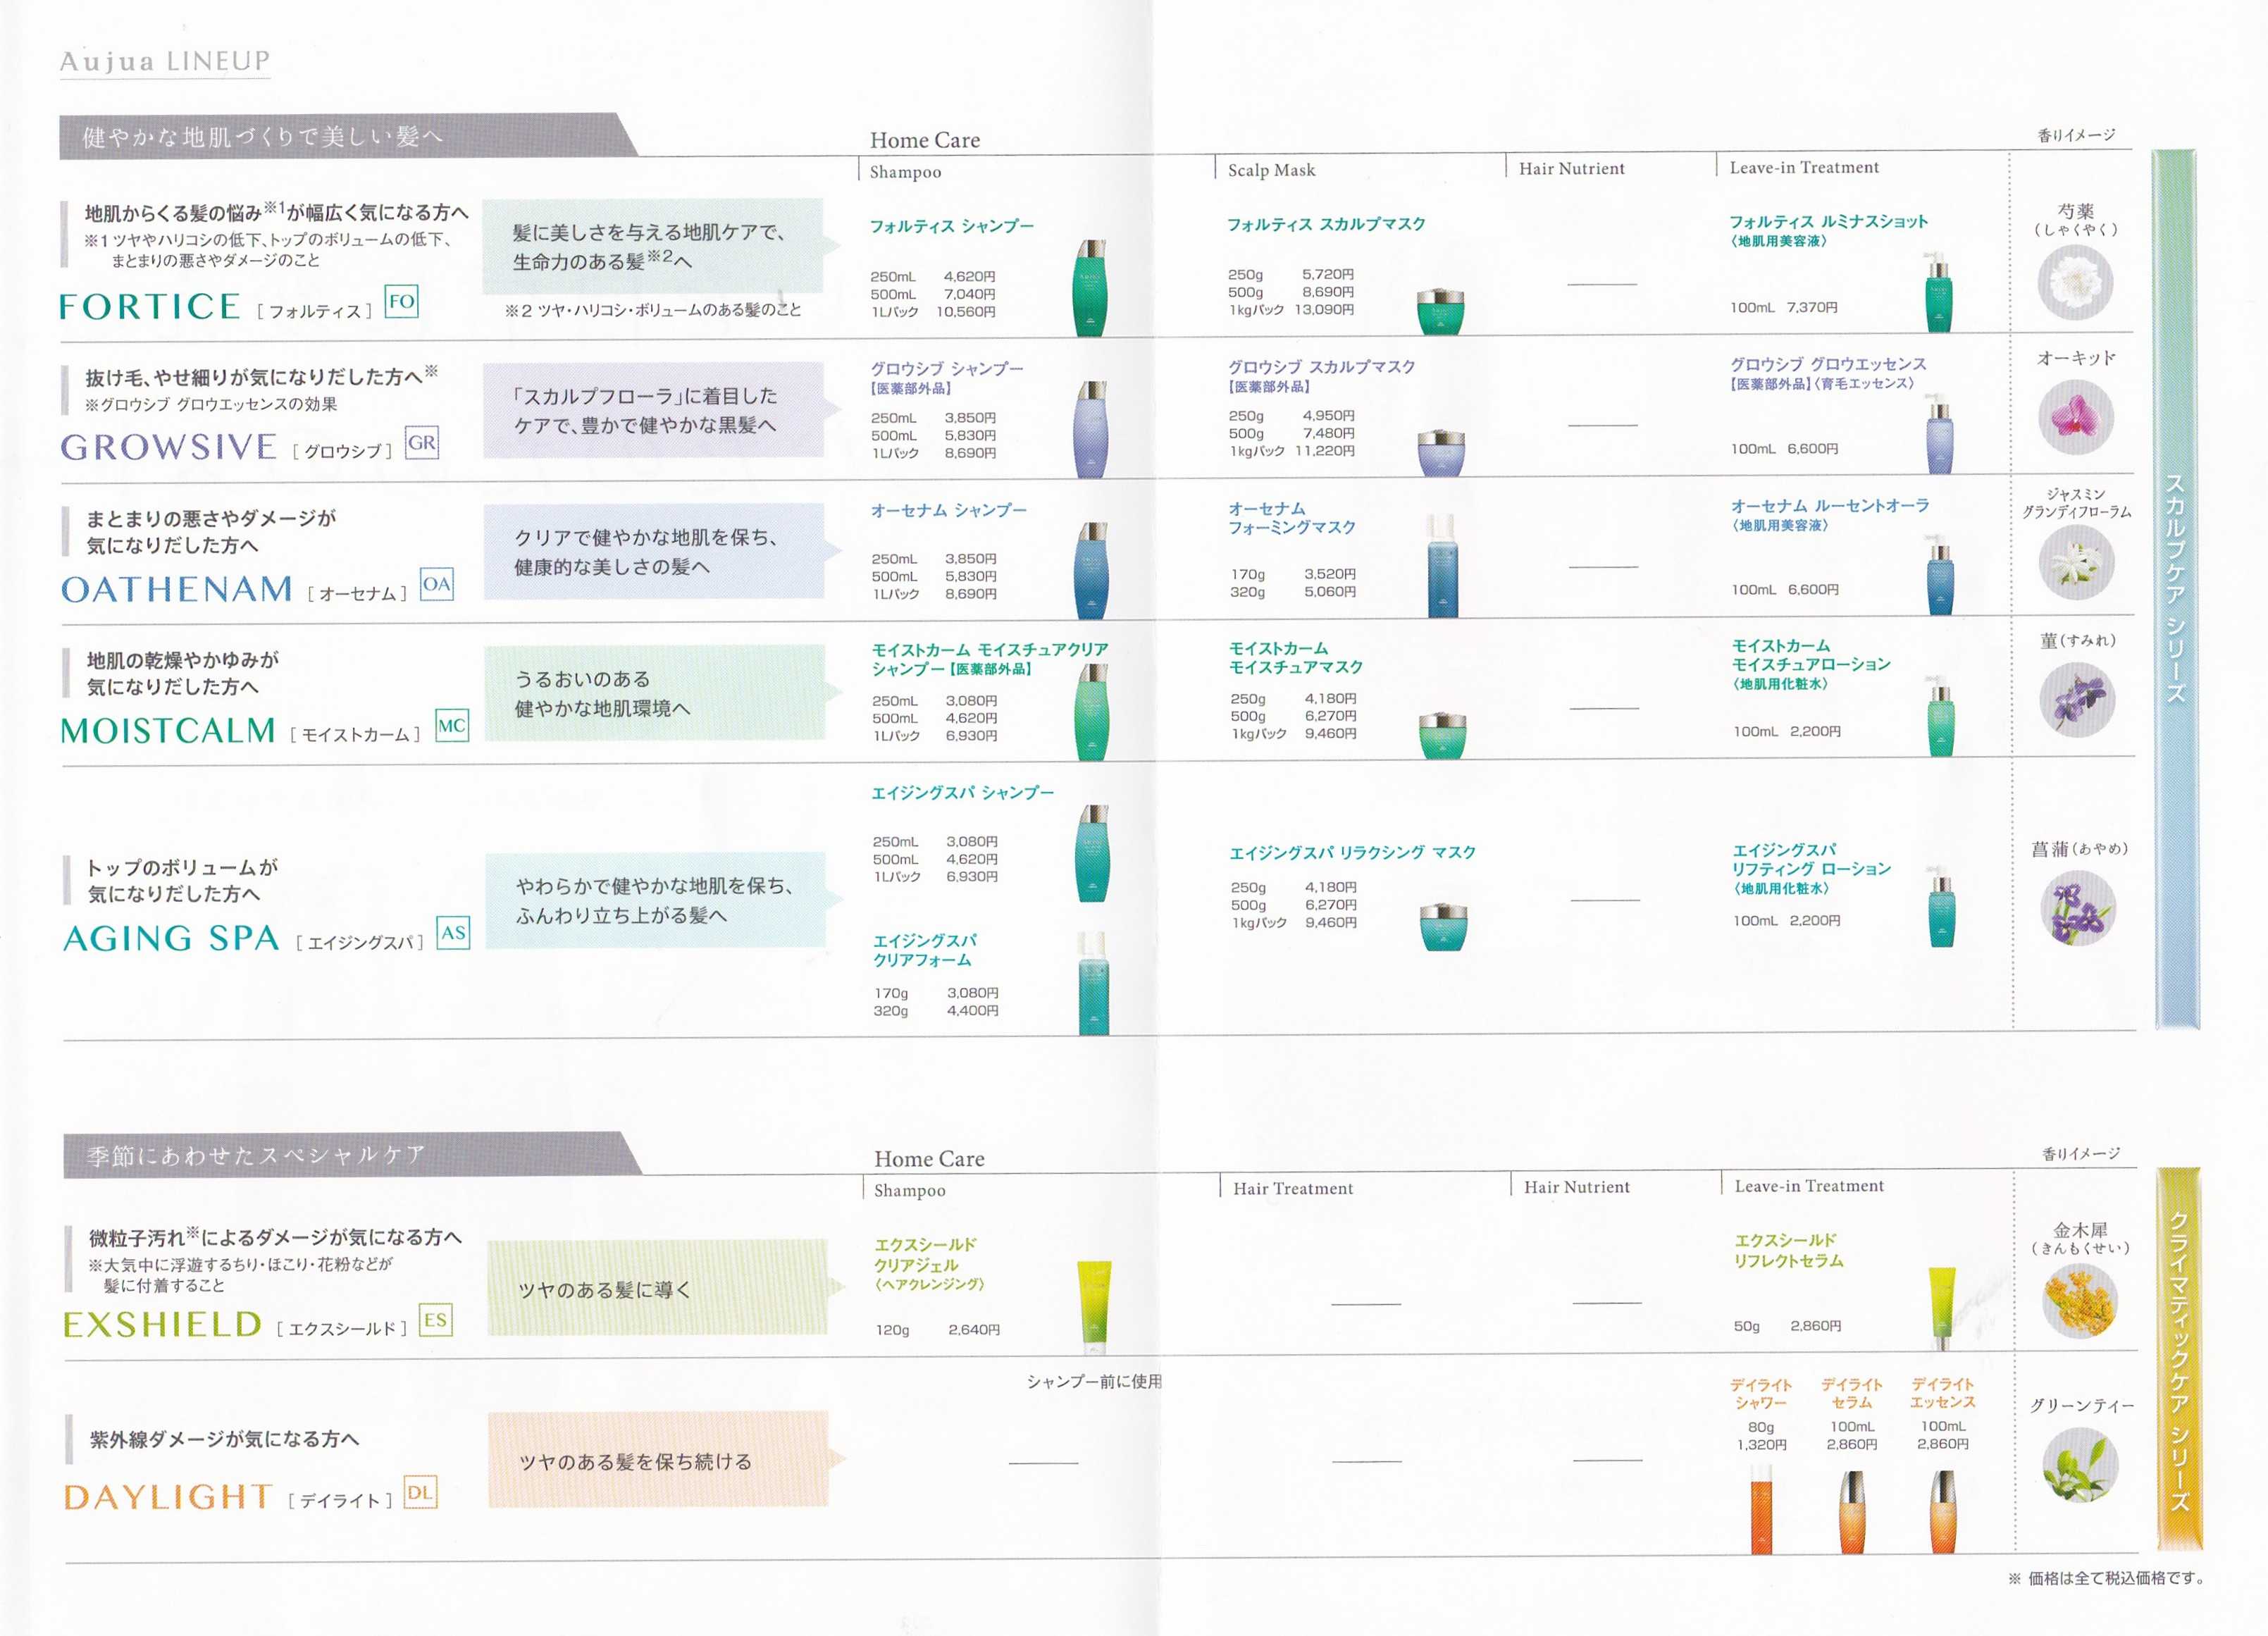
Task: Click the フォルティス シャンプー product name
Action: pyautogui.click(x=951, y=226)
